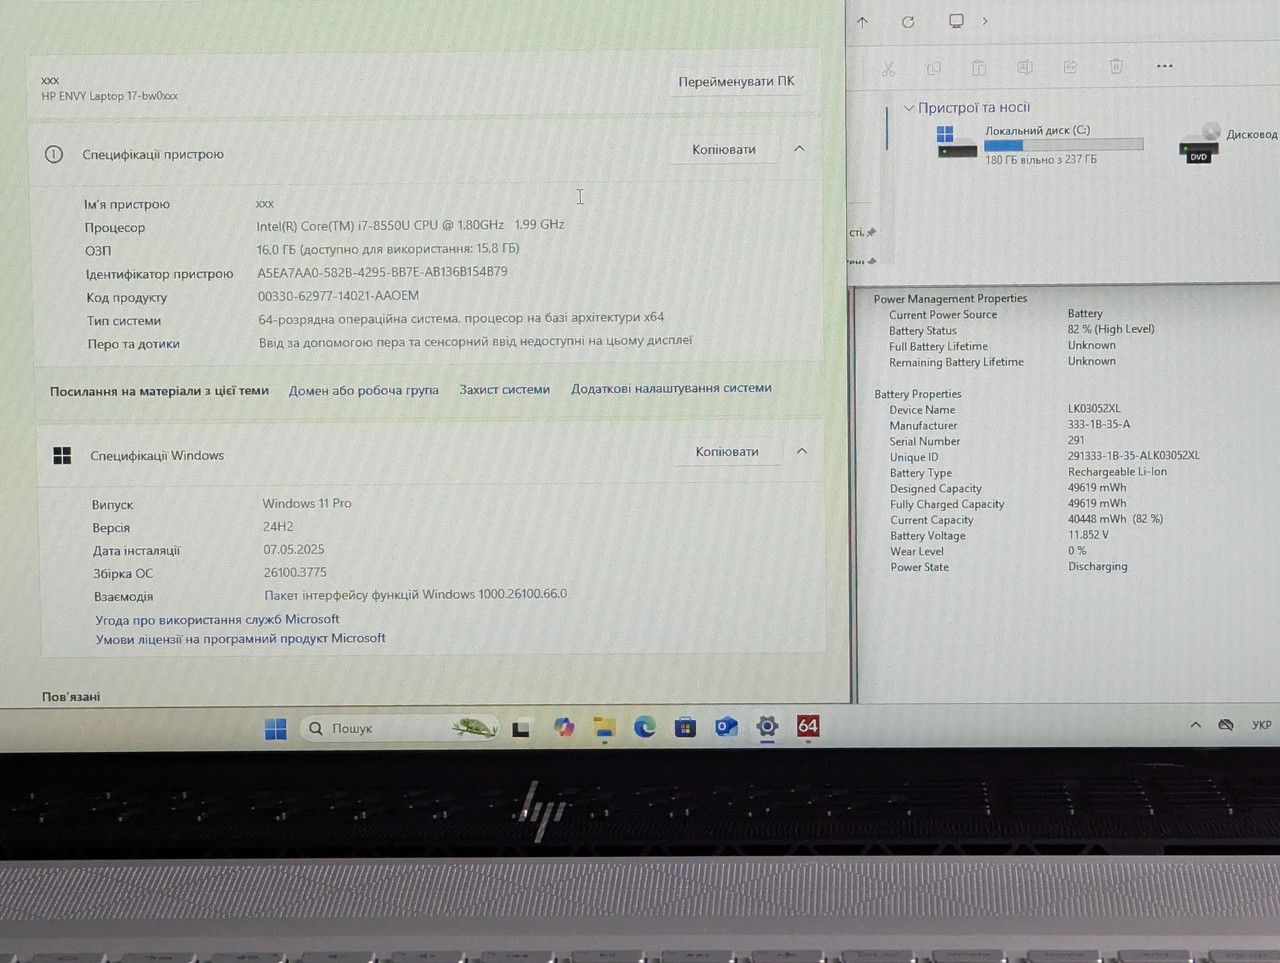Select the Battery Status row
1280x963 pixels.
click(1022, 330)
